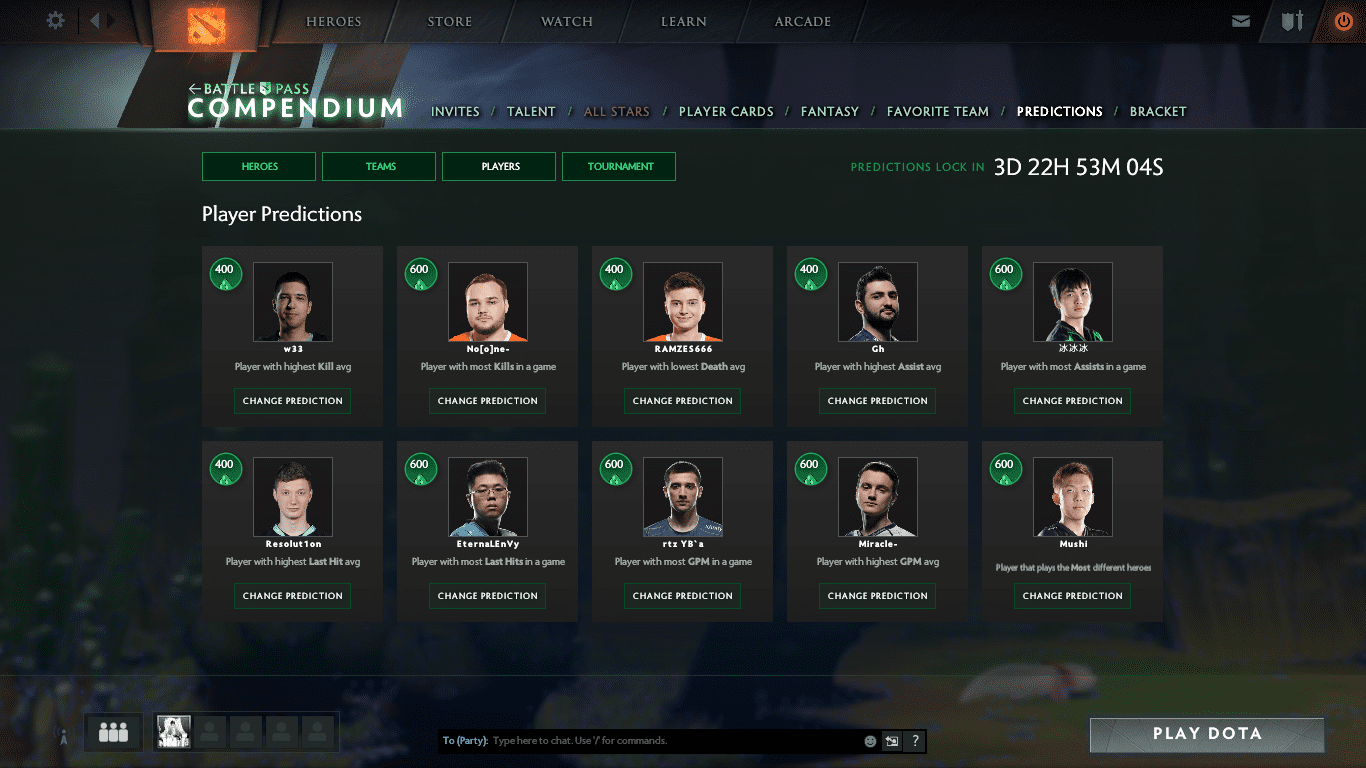Click the Dota 2 logo home icon
Viewport: 1366px width, 768px height.
[x=207, y=23]
